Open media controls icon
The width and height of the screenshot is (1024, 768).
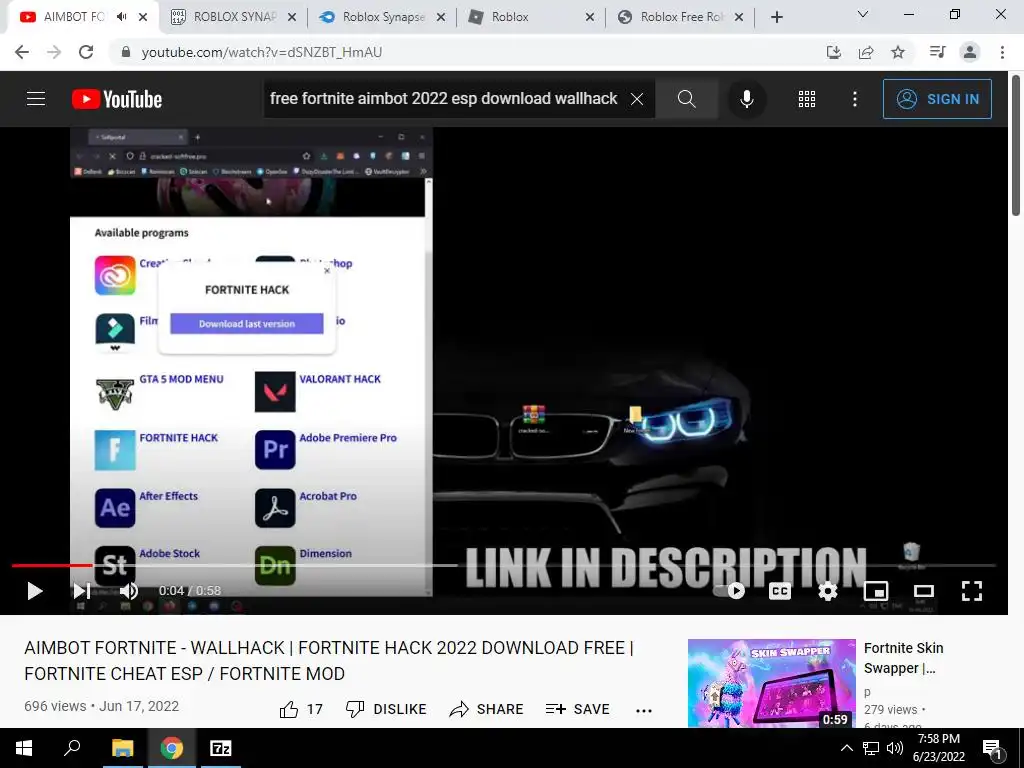(938, 52)
